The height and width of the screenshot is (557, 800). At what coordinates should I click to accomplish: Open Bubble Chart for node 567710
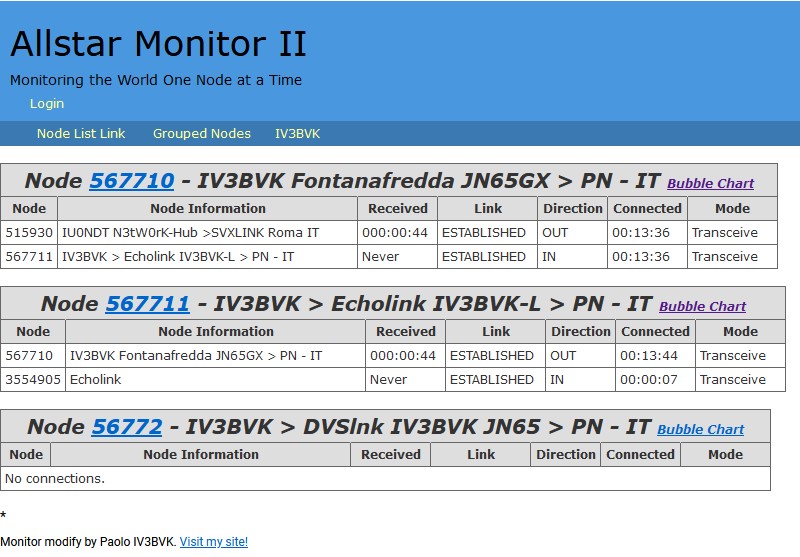710,184
